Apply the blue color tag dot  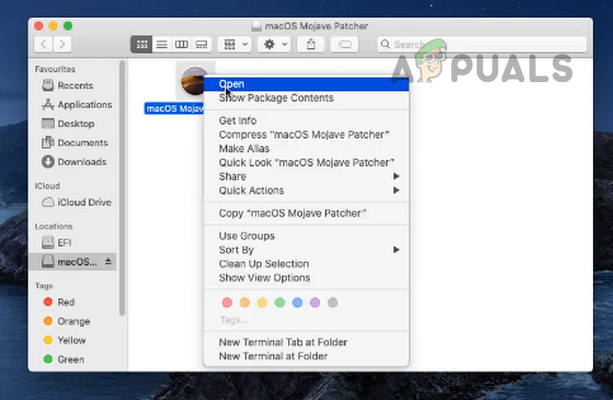click(298, 302)
